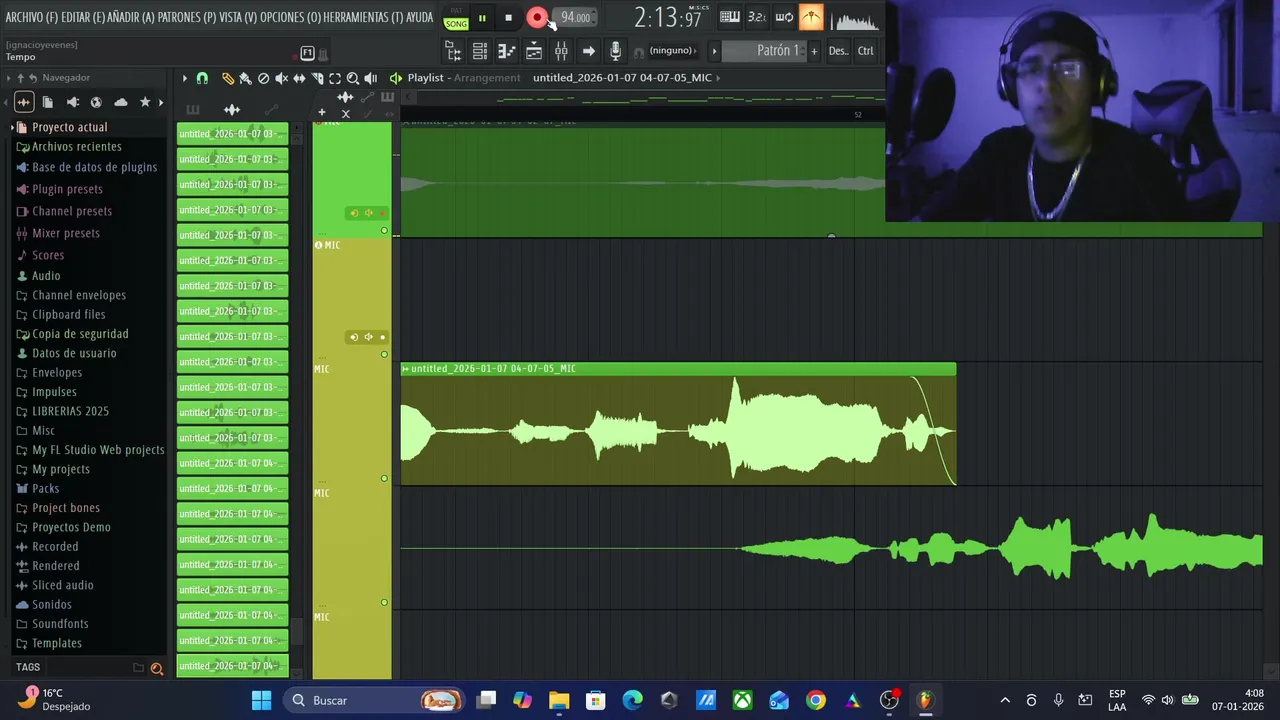Toggle typing keyboard to piano icon
This screenshot has height=720, width=1280.
[x=730, y=17]
